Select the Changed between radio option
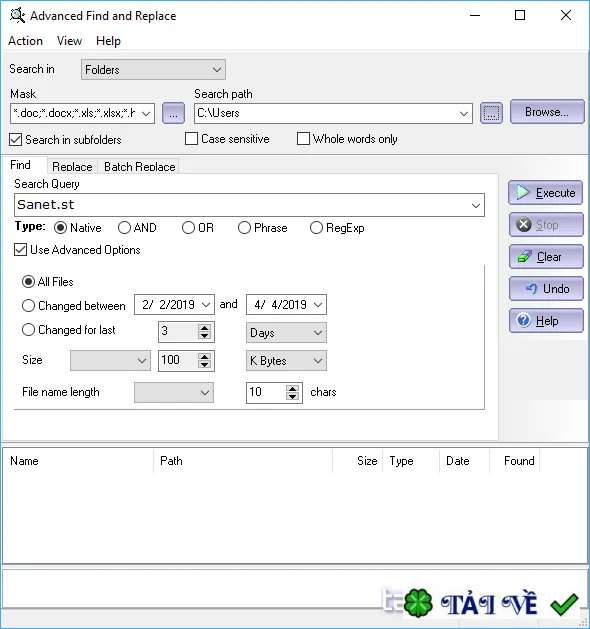The width and height of the screenshot is (590, 629). [28, 306]
